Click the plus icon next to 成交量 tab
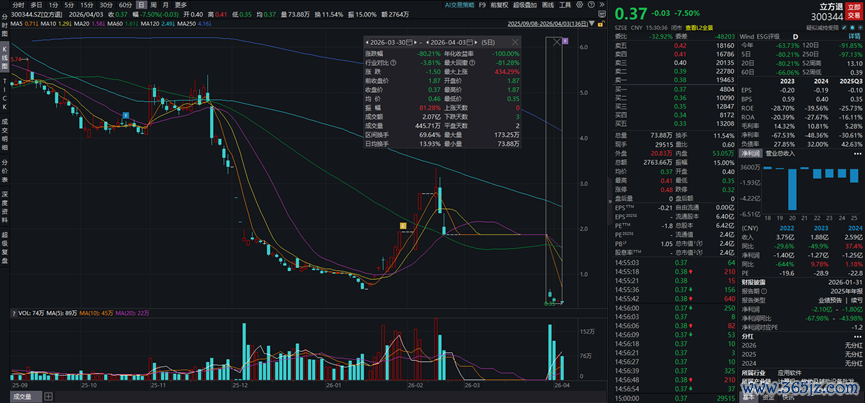 (49, 396)
